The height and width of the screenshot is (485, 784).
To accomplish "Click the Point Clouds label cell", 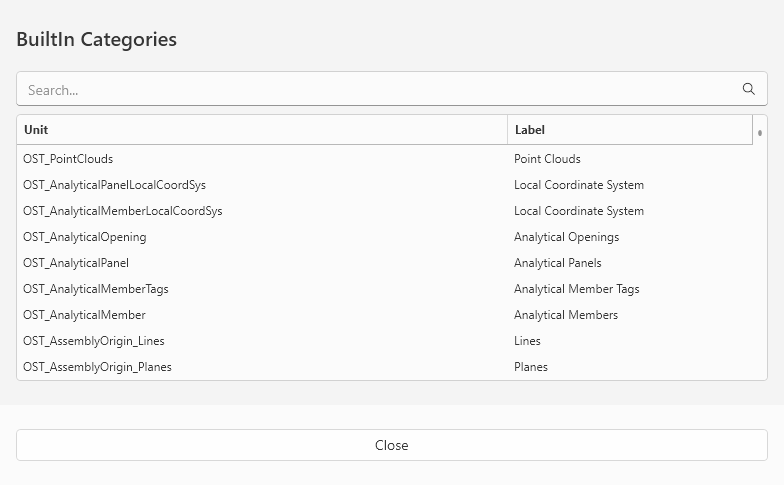I will (x=547, y=159).
